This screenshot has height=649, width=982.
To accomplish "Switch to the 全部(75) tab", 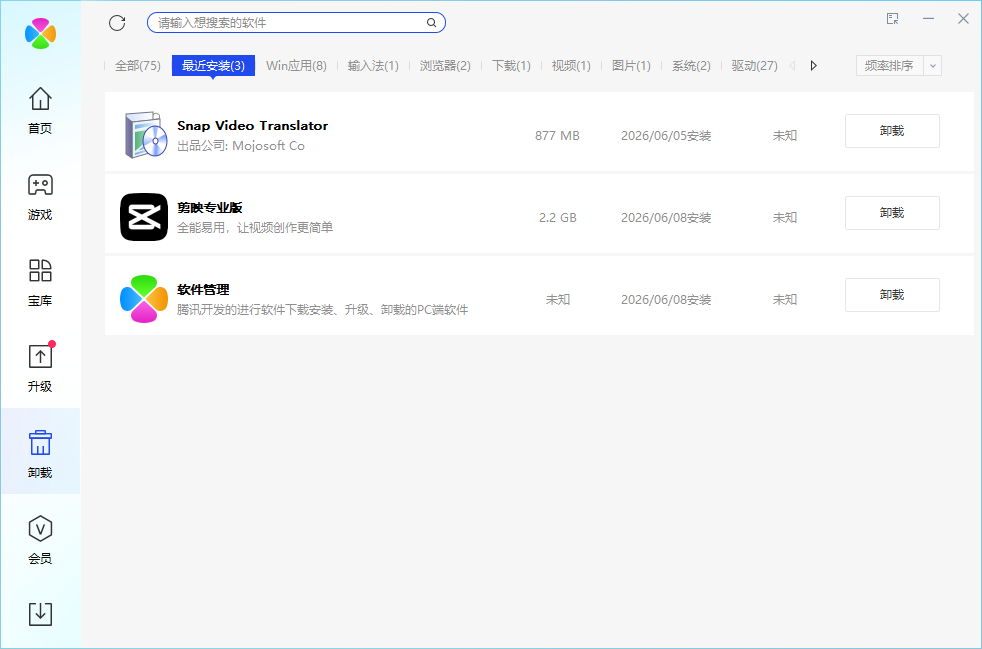I will tap(138, 65).
